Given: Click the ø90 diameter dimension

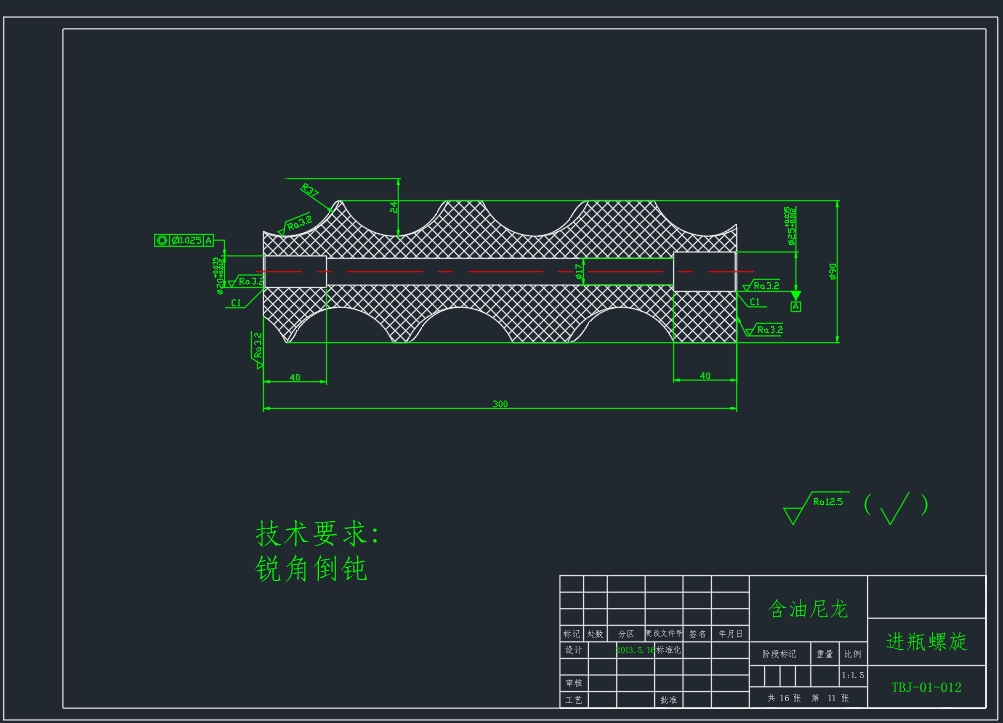Looking at the screenshot, I should 832,271.
